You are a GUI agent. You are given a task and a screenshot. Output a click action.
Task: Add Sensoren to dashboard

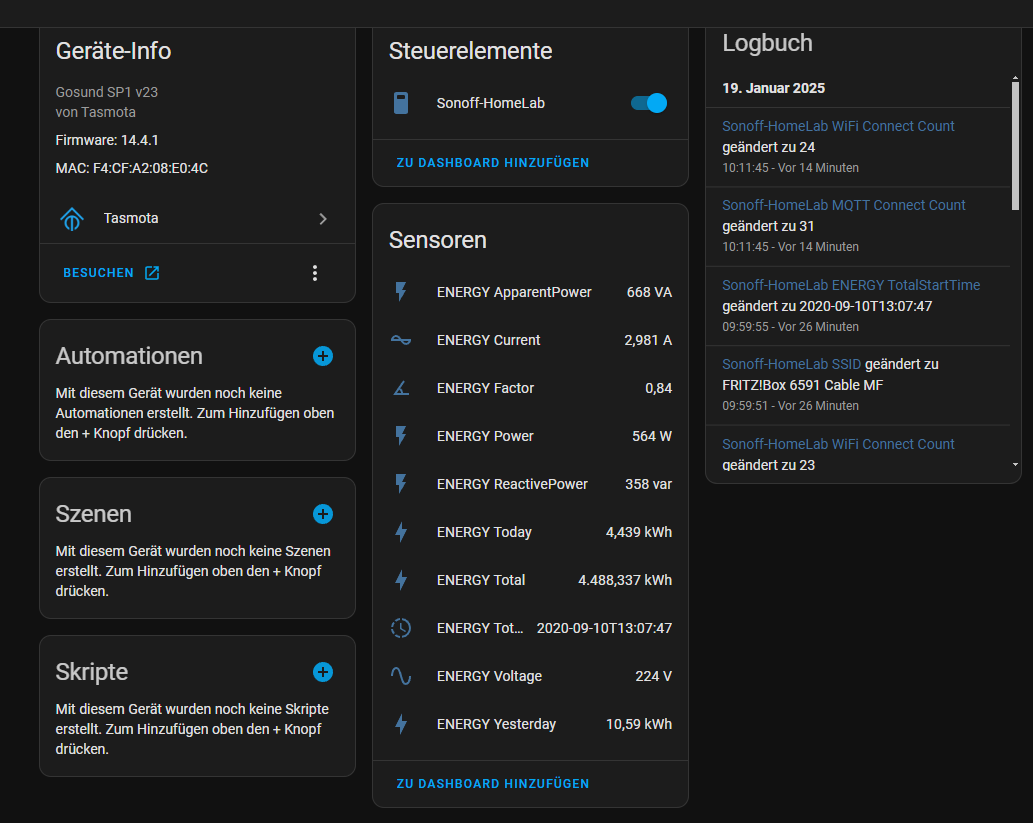pyautogui.click(x=493, y=784)
